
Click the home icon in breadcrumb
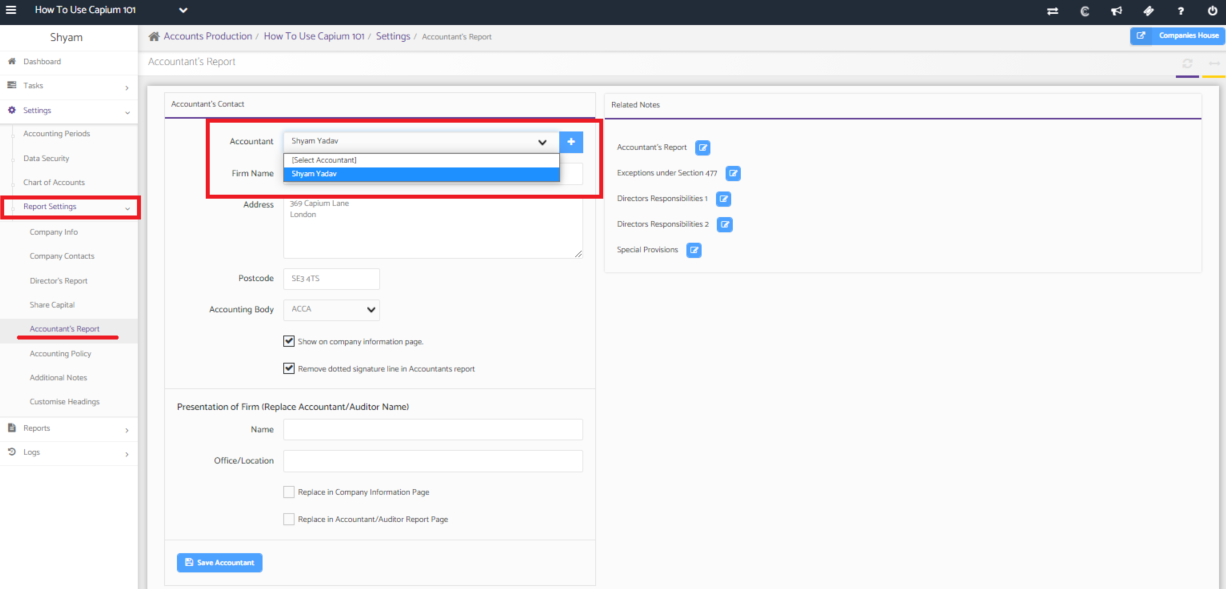point(154,36)
